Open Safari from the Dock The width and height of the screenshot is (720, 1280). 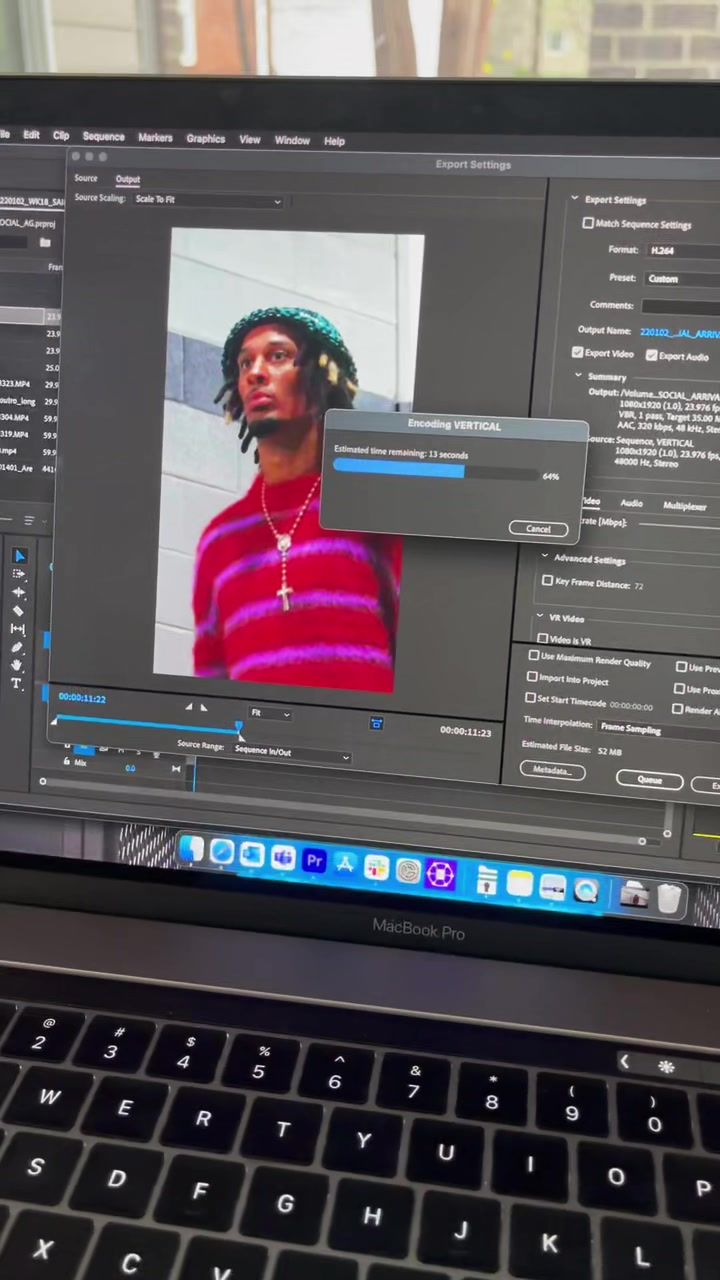tap(222, 852)
